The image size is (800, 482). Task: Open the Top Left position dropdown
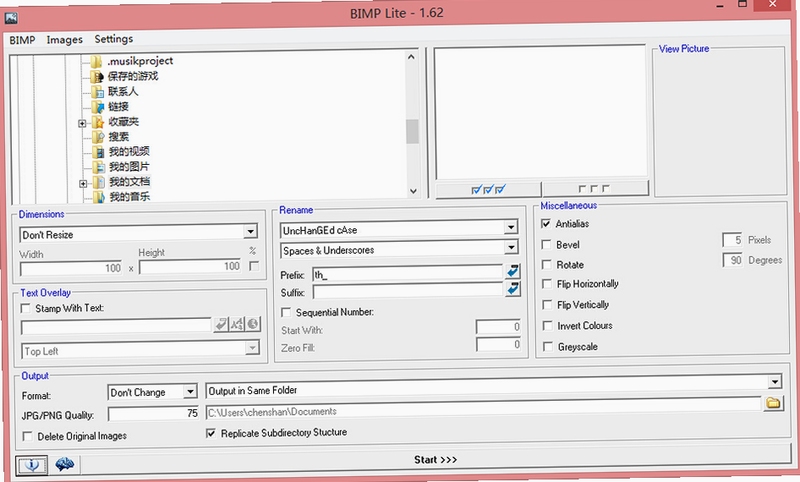coord(252,348)
